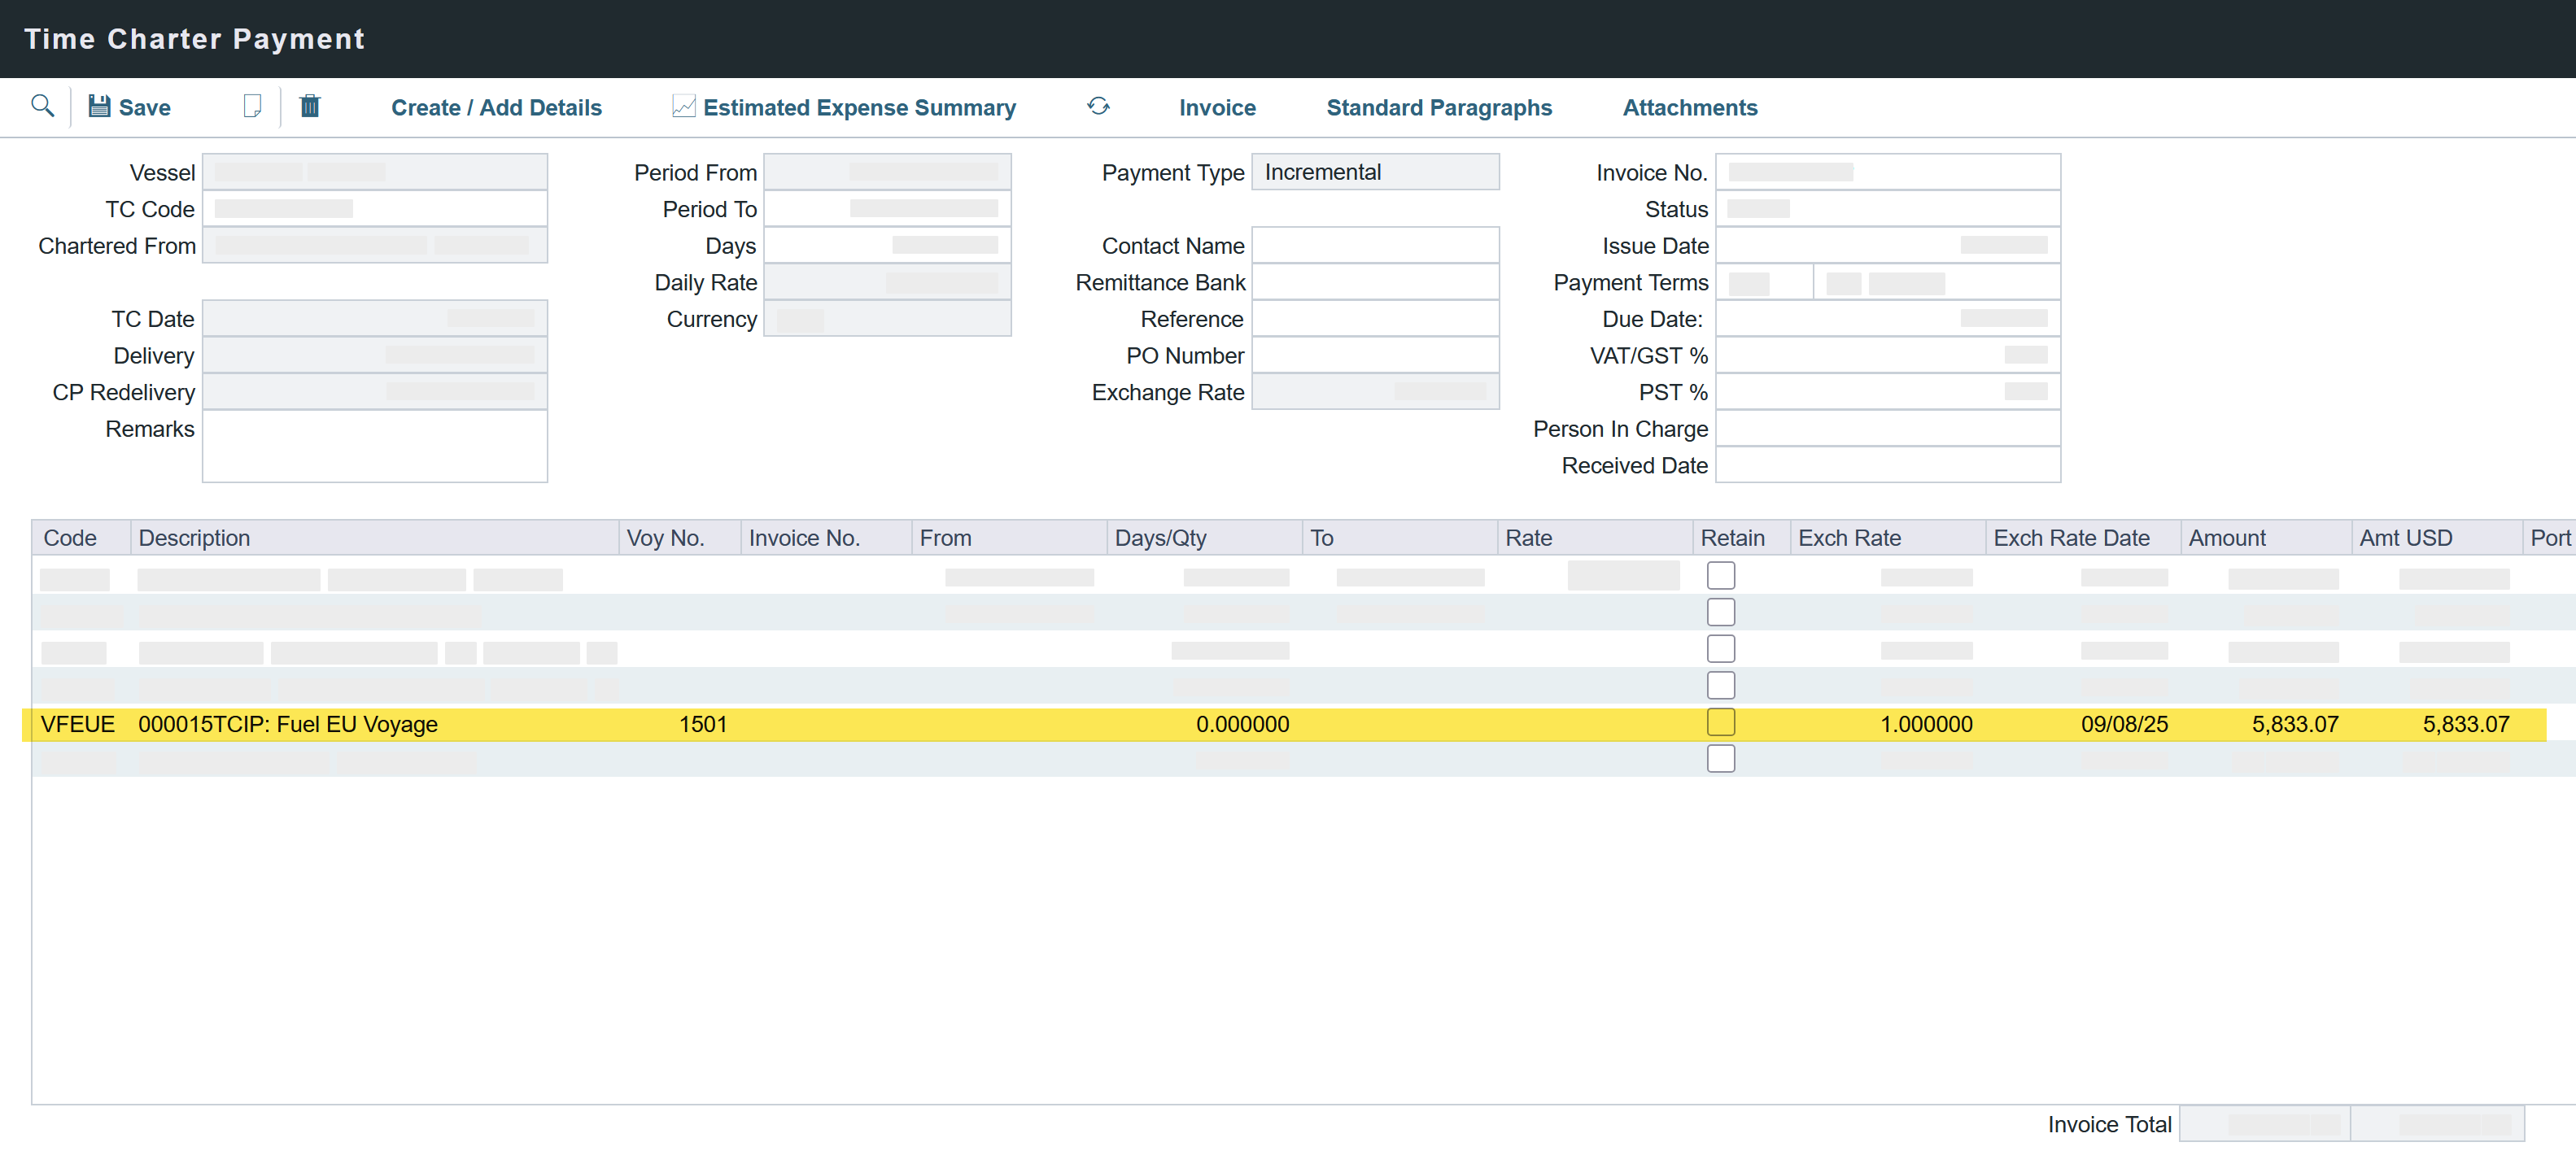Click the Invoice button

1217,107
